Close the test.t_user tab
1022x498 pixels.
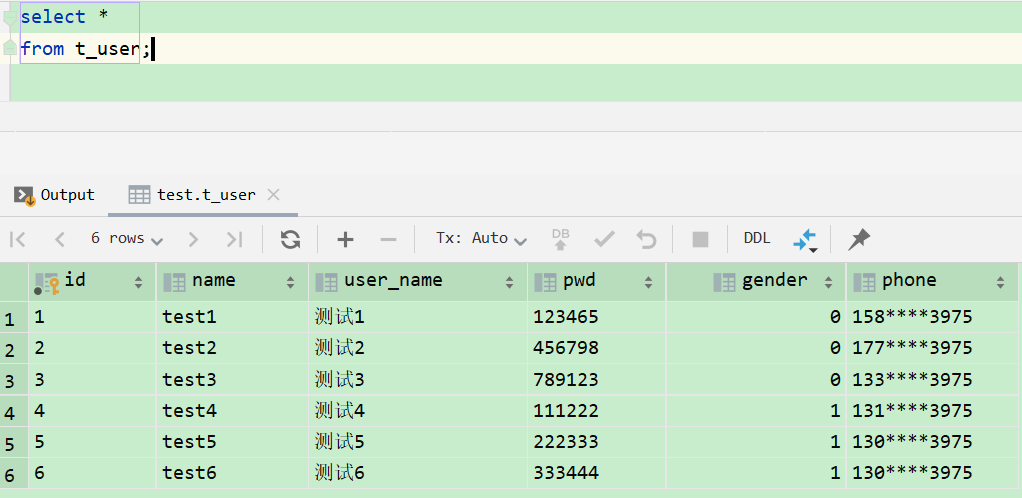[274, 194]
